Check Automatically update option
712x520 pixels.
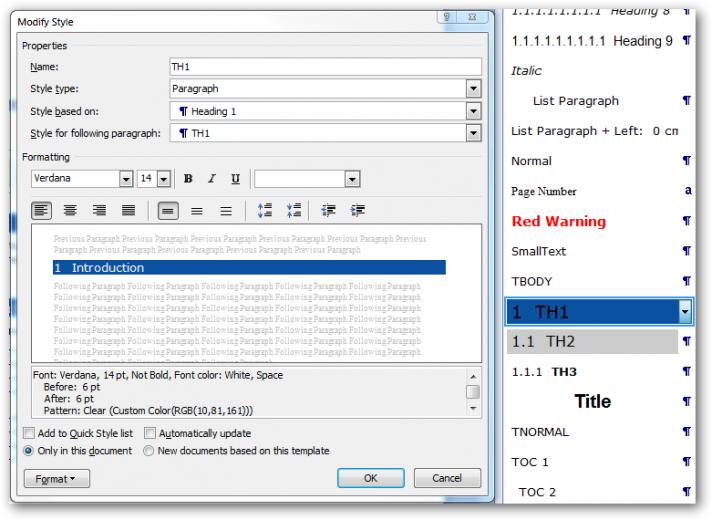coord(150,433)
